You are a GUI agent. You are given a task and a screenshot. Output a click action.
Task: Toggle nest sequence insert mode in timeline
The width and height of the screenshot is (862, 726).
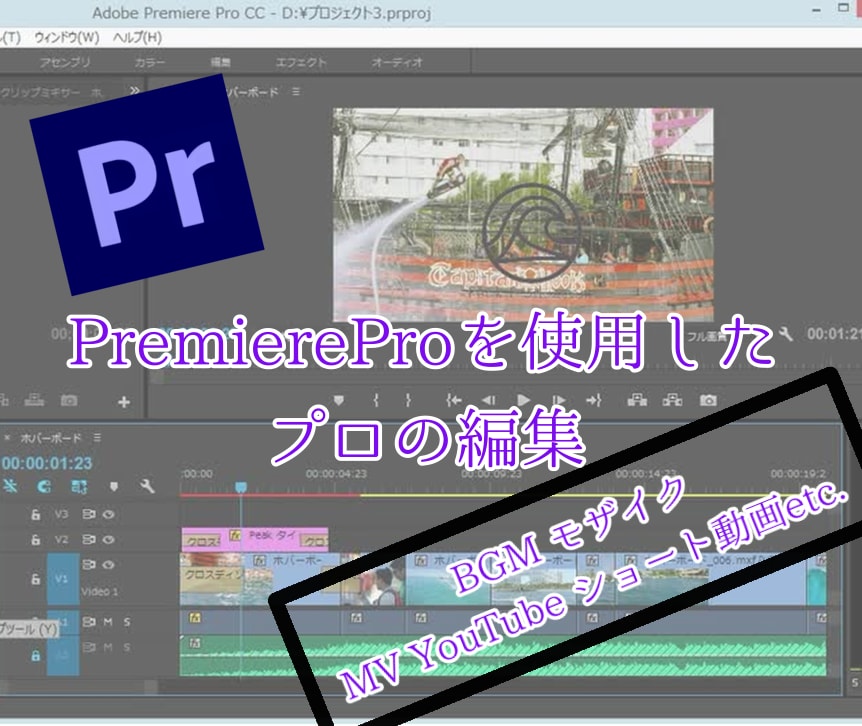[x=11, y=486]
